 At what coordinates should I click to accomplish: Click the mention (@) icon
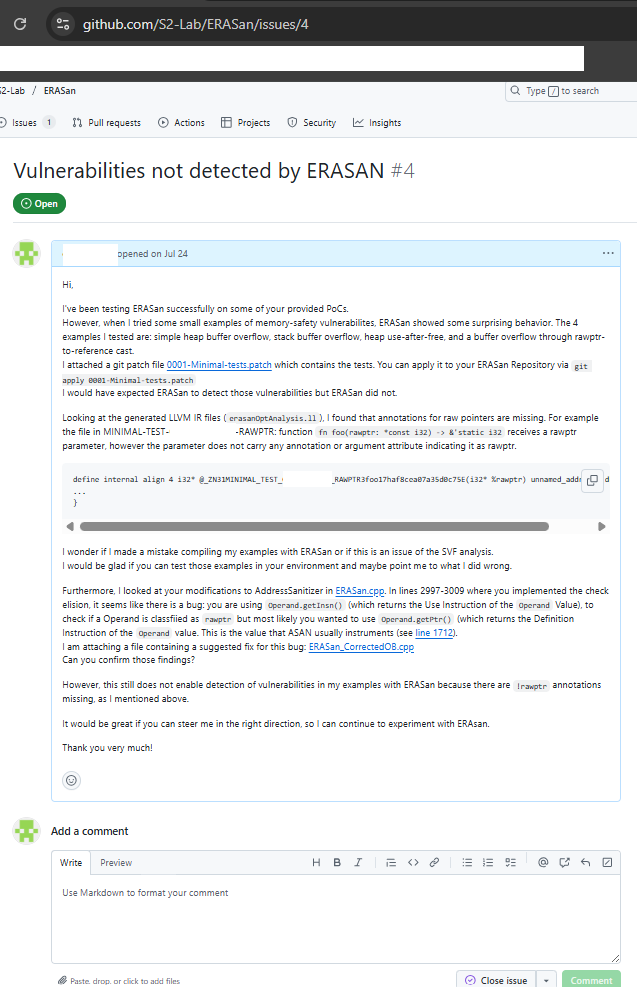click(x=543, y=862)
